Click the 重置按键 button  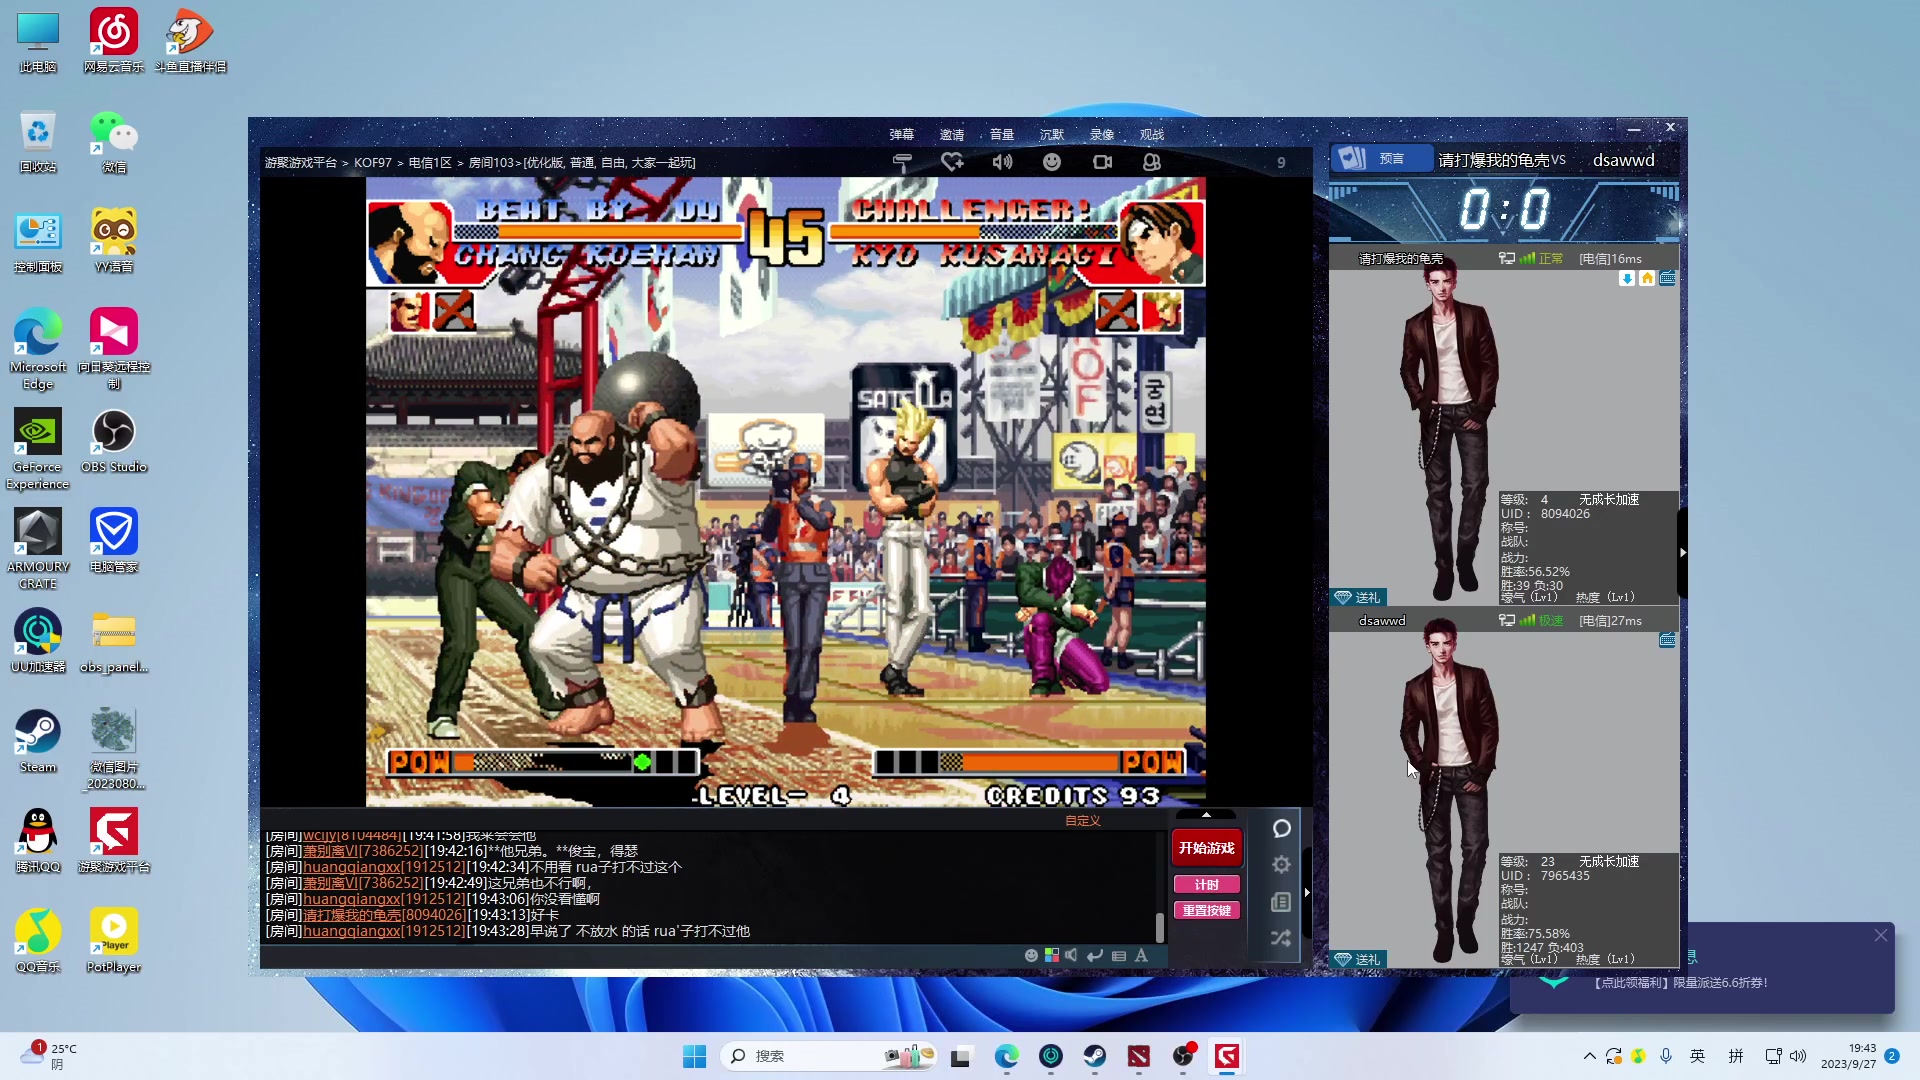[1207, 911]
